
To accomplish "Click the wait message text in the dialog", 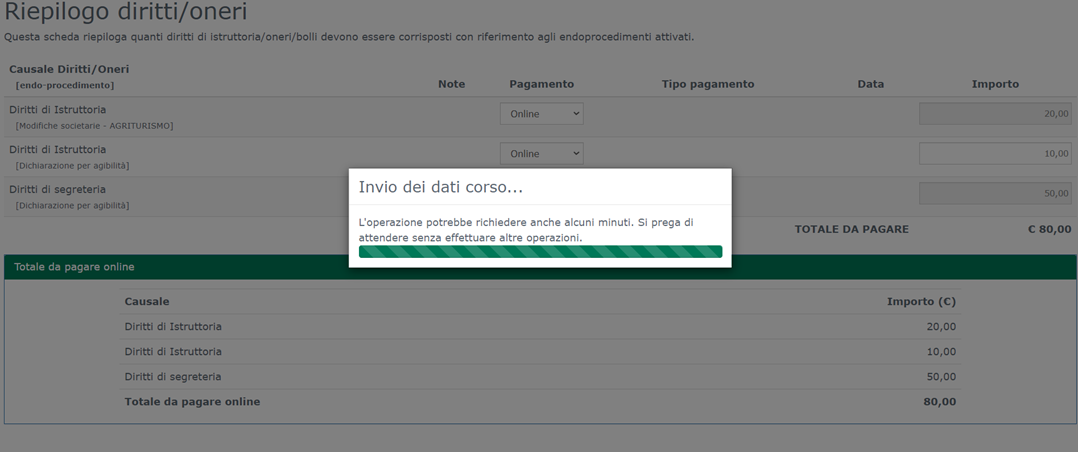I will click(525, 229).
